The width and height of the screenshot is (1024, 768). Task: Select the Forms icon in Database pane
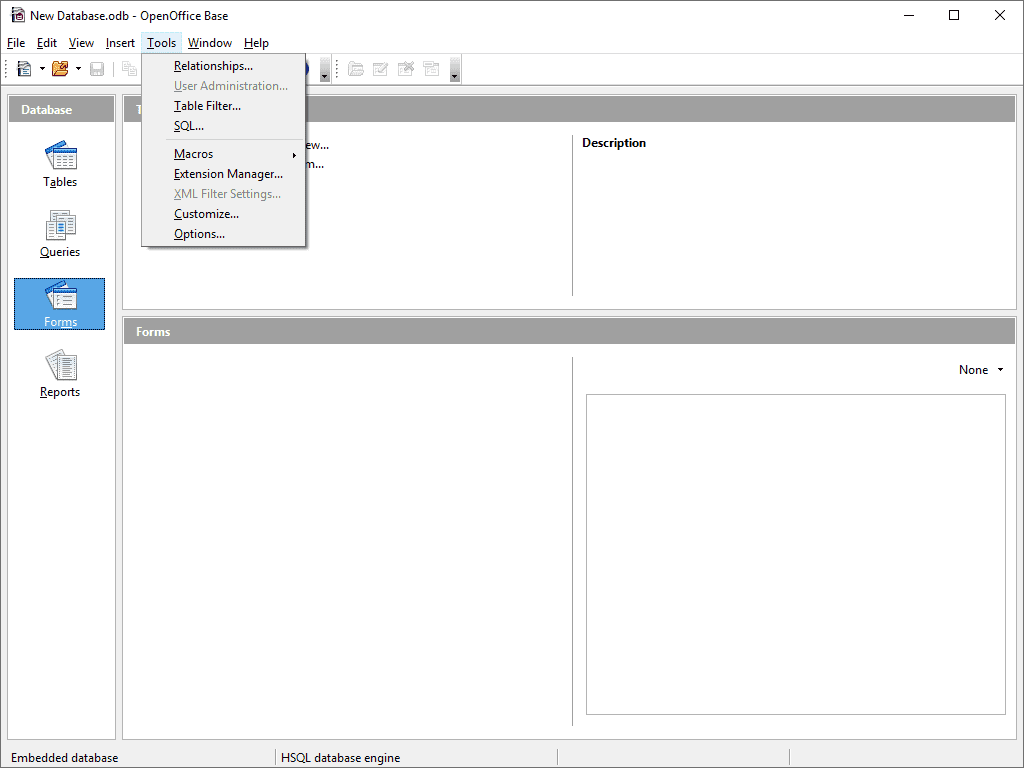click(x=59, y=304)
